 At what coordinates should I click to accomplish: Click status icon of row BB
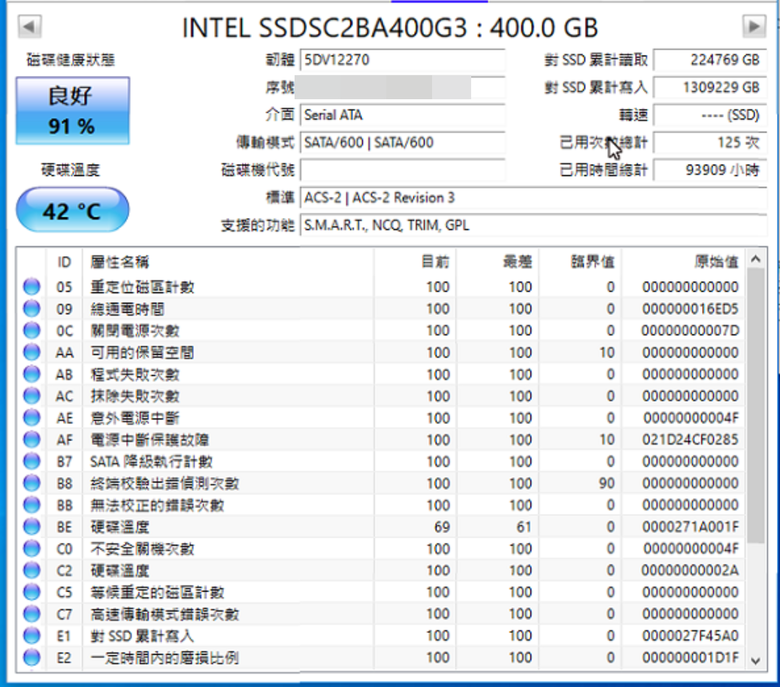pyautogui.click(x=32, y=505)
